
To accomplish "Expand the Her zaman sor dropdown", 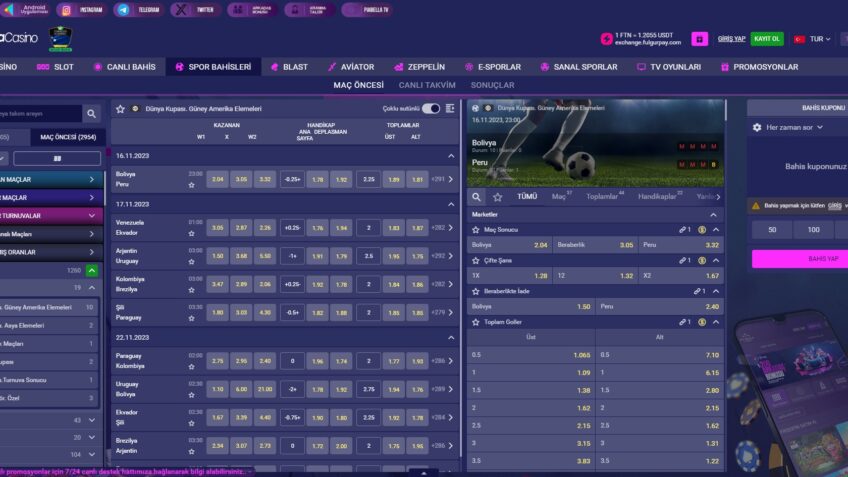I will [794, 128].
